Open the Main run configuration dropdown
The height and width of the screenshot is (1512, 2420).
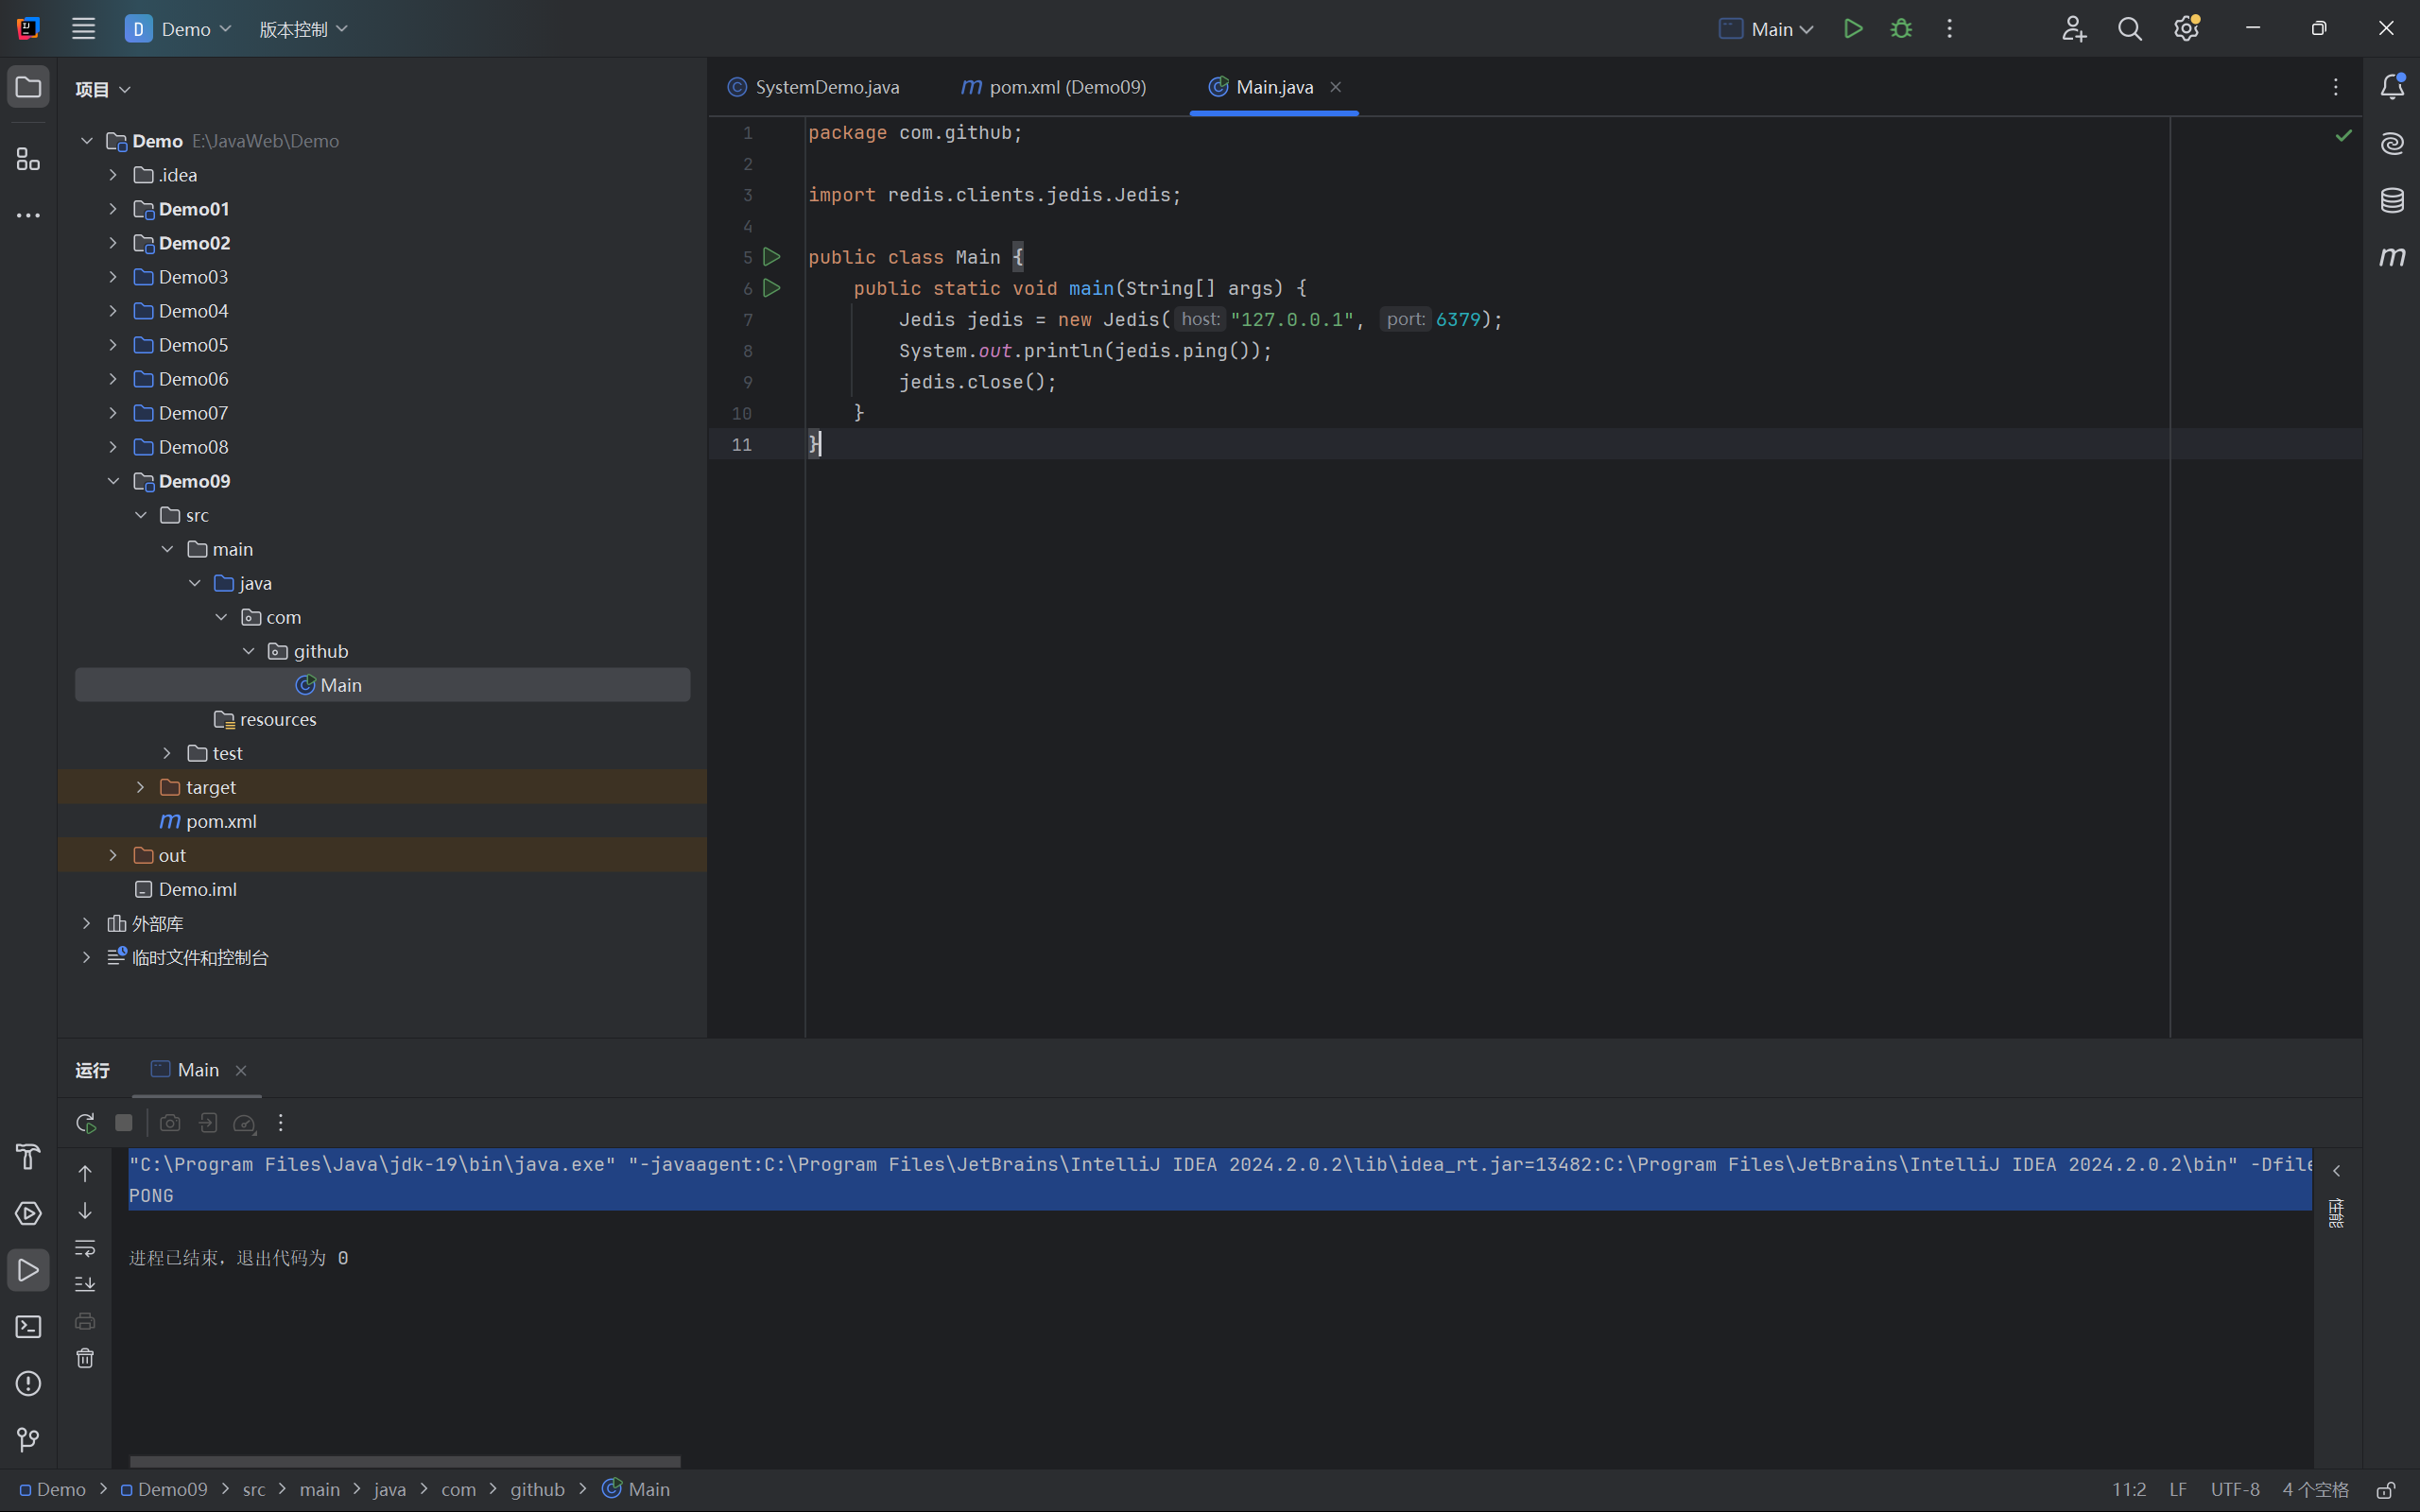1768,29
